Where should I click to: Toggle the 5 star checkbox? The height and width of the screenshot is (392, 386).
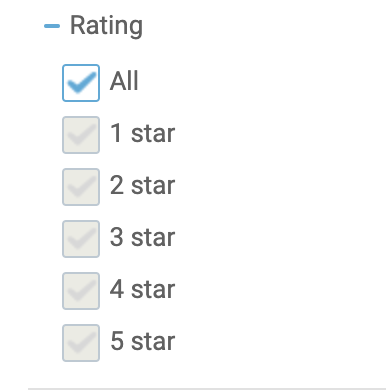[81, 343]
